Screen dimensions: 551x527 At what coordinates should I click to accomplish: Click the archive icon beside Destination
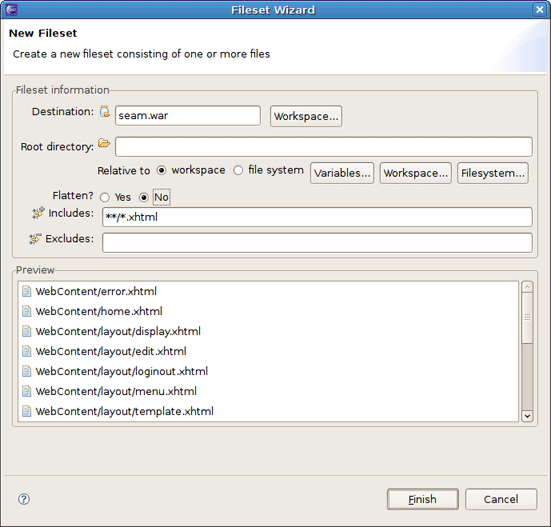tap(105, 111)
